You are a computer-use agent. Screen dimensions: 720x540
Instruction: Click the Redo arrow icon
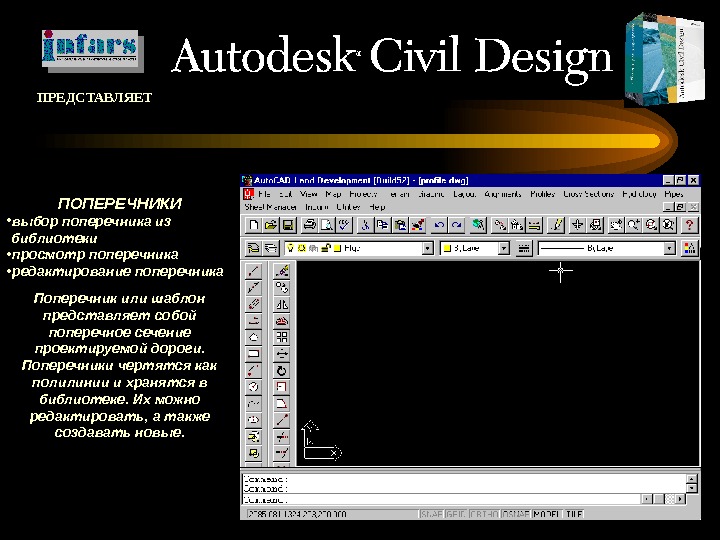456,225
